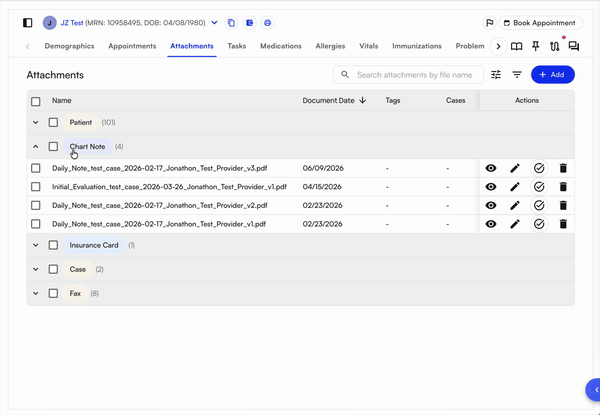Expand the Patient group chevron
Image resolution: width=600 pixels, height=415 pixels.
(x=36, y=122)
